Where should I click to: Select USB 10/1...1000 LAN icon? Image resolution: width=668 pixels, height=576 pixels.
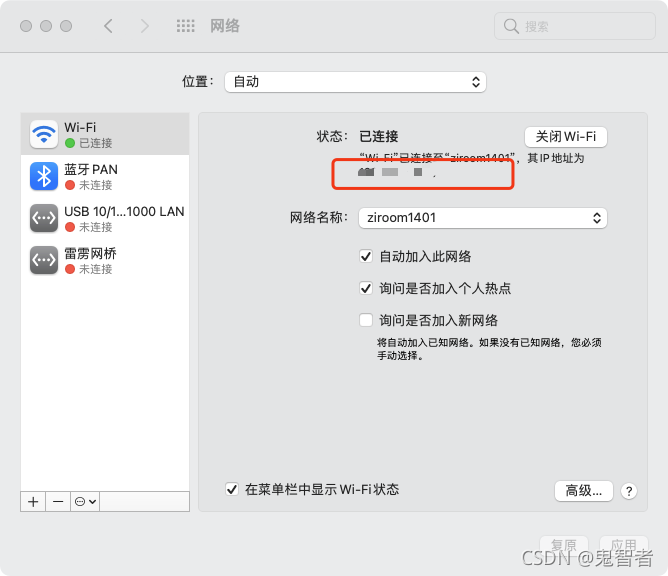[44, 218]
